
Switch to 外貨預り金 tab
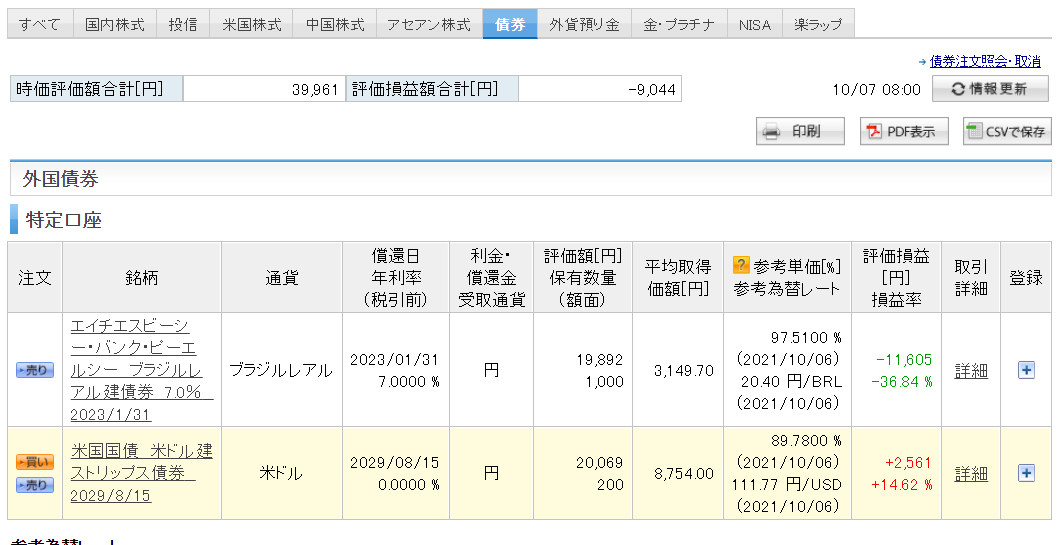point(584,24)
